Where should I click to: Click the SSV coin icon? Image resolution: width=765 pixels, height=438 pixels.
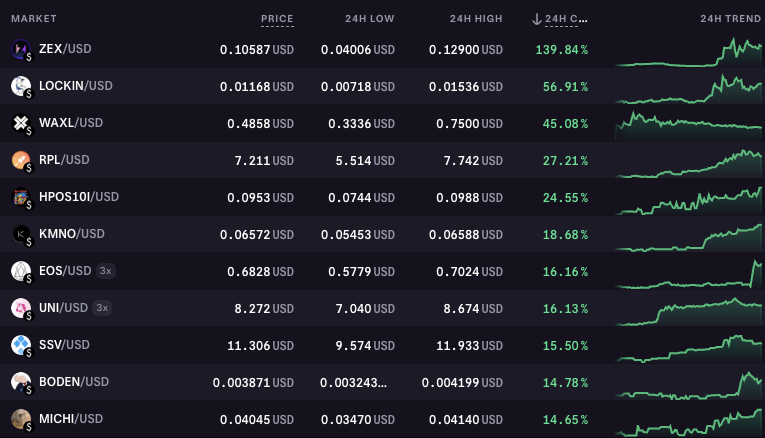point(21,345)
